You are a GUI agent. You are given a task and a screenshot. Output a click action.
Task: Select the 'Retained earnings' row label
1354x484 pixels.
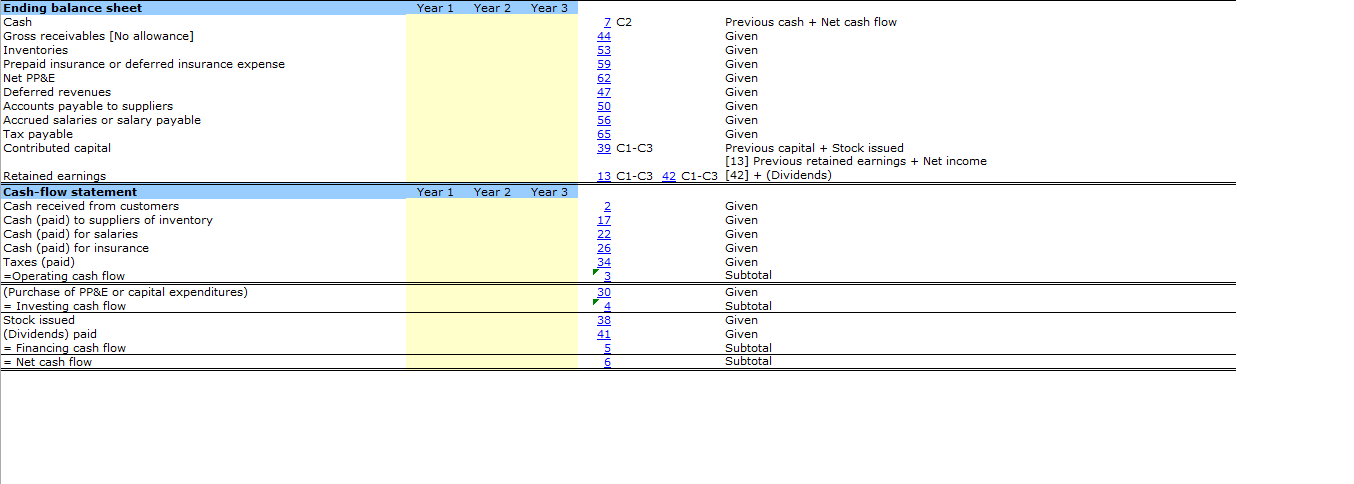pyautogui.click(x=54, y=176)
